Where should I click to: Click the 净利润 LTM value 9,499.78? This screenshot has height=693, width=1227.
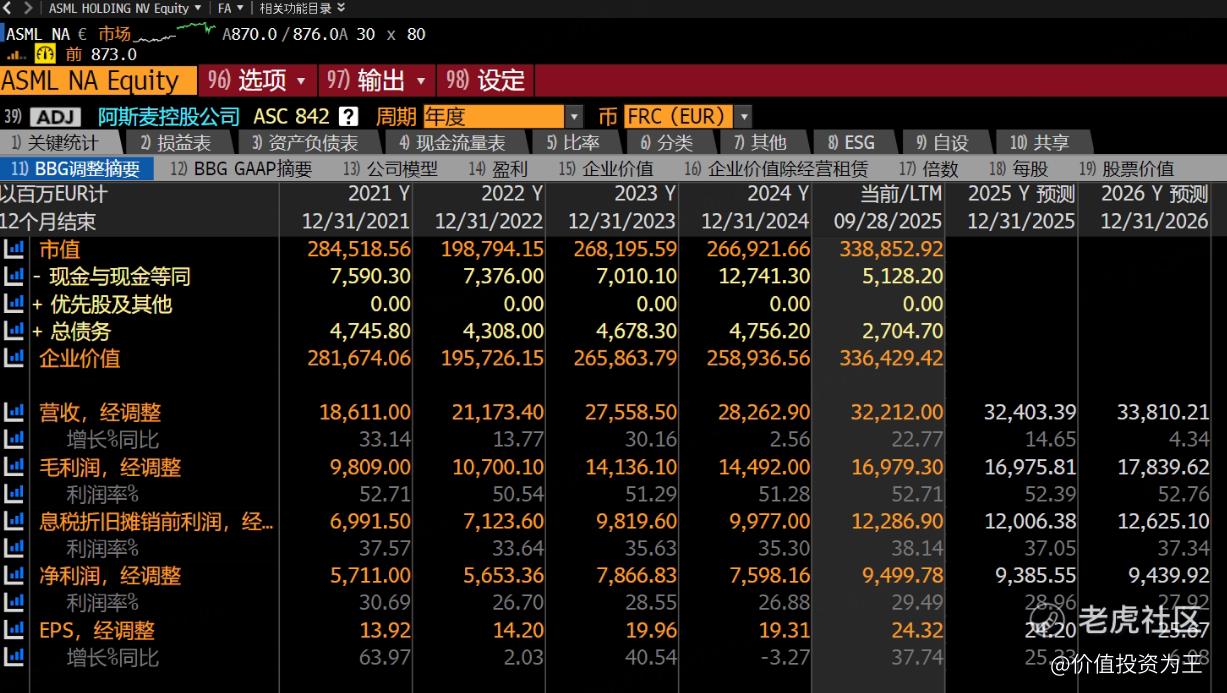point(902,575)
